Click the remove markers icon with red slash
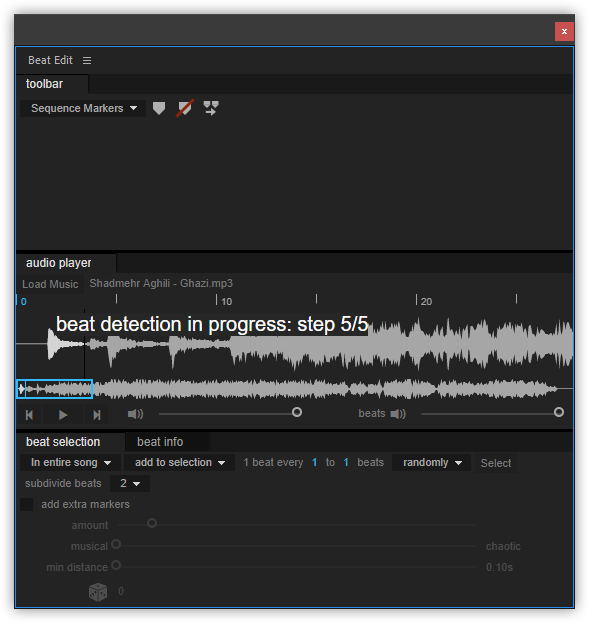This screenshot has height=623, width=589. pyautogui.click(x=185, y=108)
